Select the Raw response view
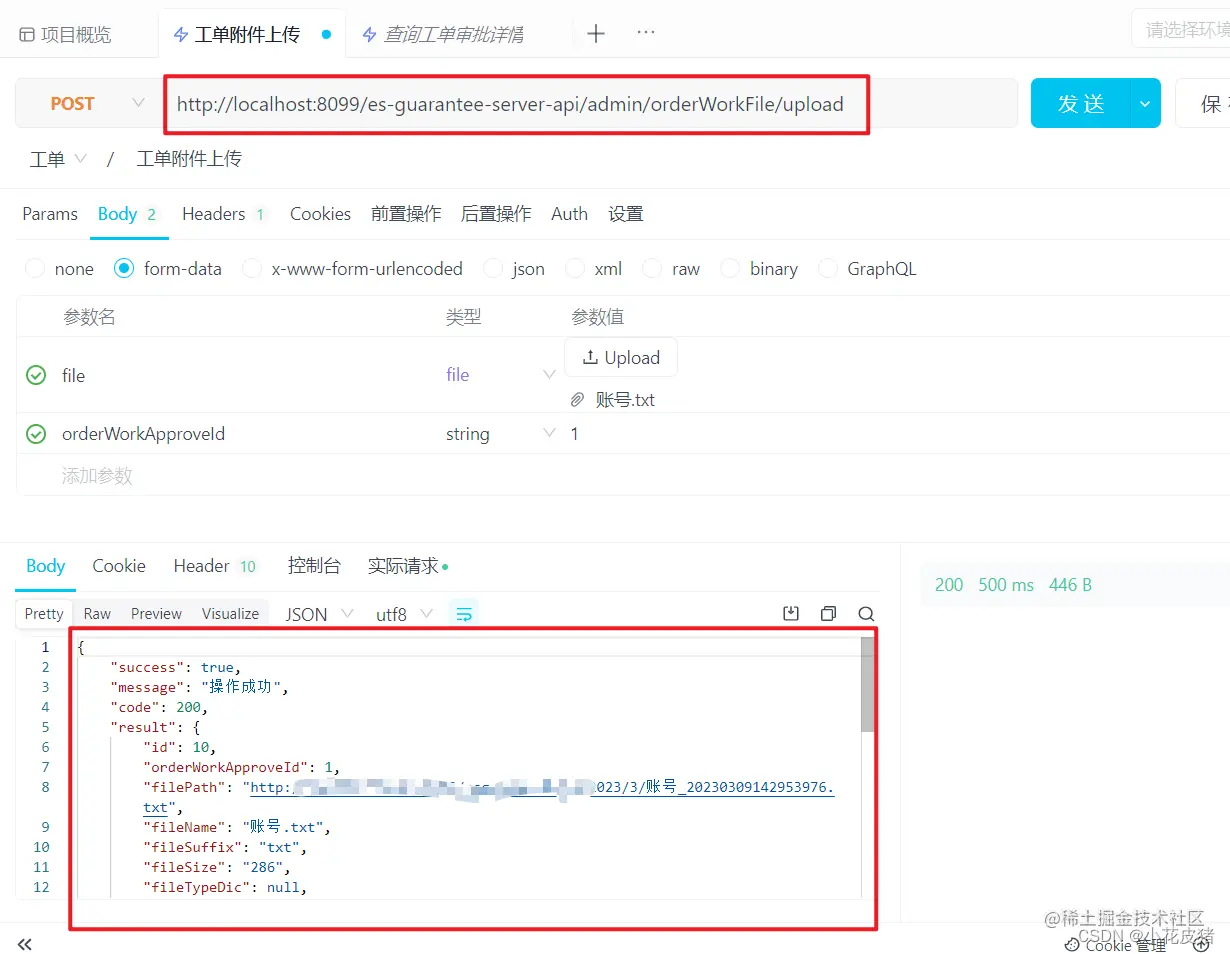The height and width of the screenshot is (954, 1230). click(x=97, y=614)
